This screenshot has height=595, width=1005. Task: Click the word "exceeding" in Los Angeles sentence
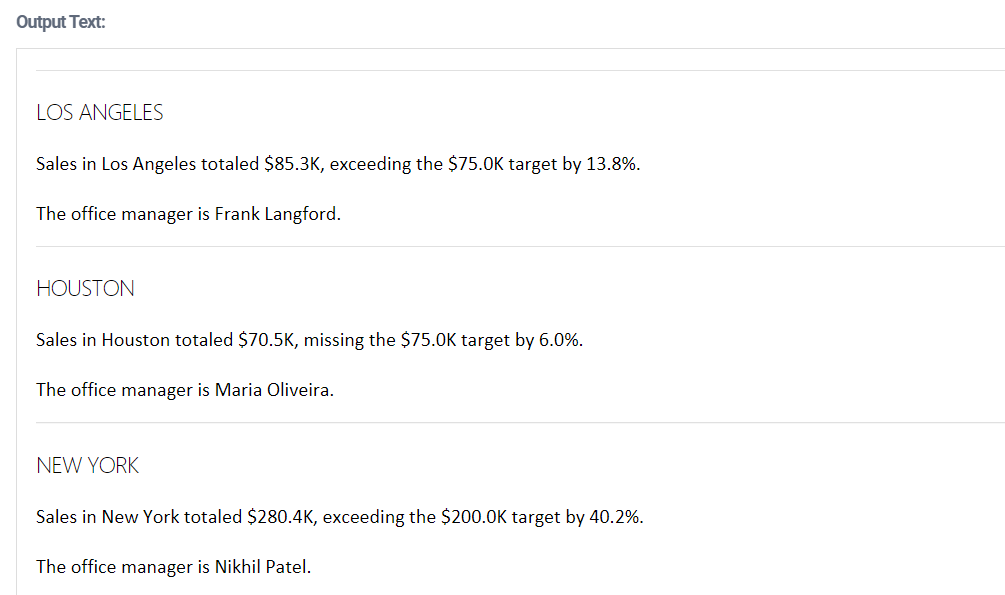[x=369, y=164]
